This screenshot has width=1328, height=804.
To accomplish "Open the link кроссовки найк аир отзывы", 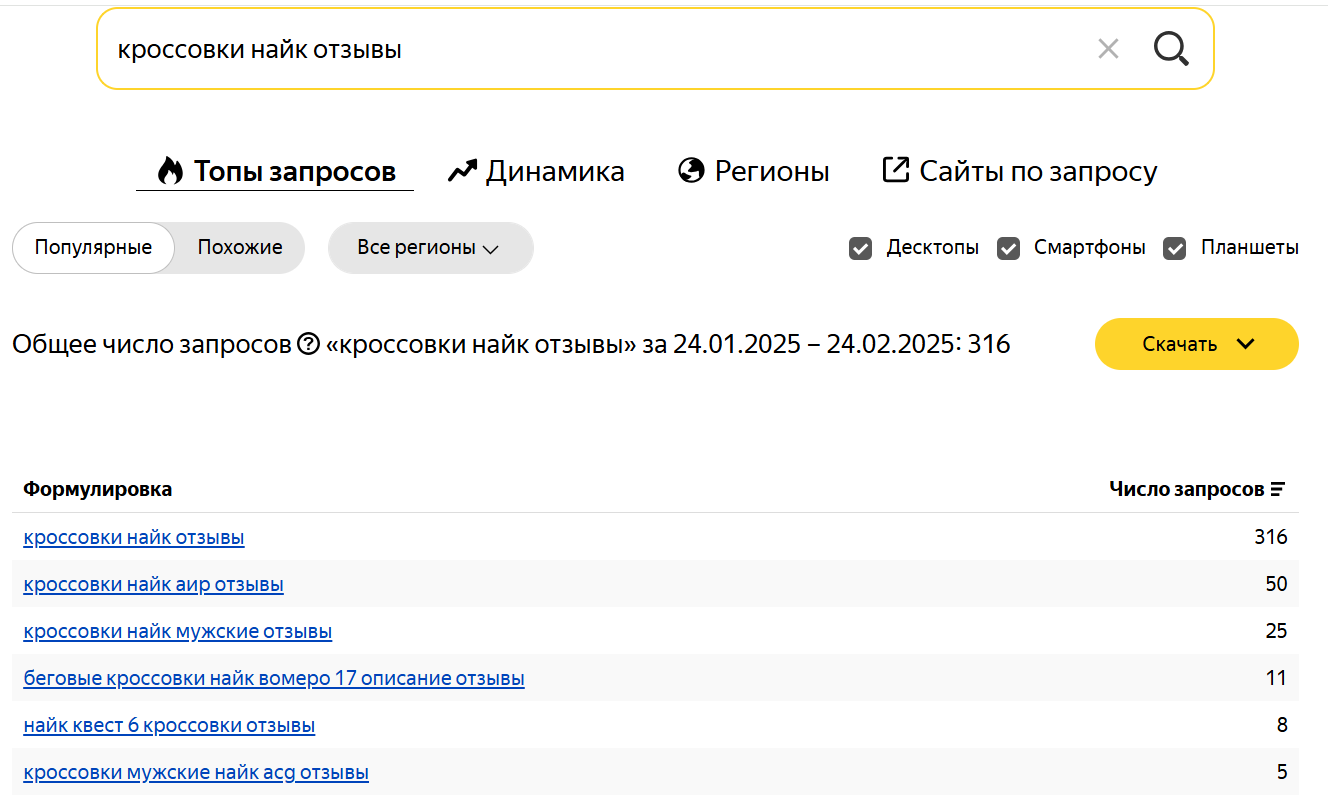I will pyautogui.click(x=153, y=584).
